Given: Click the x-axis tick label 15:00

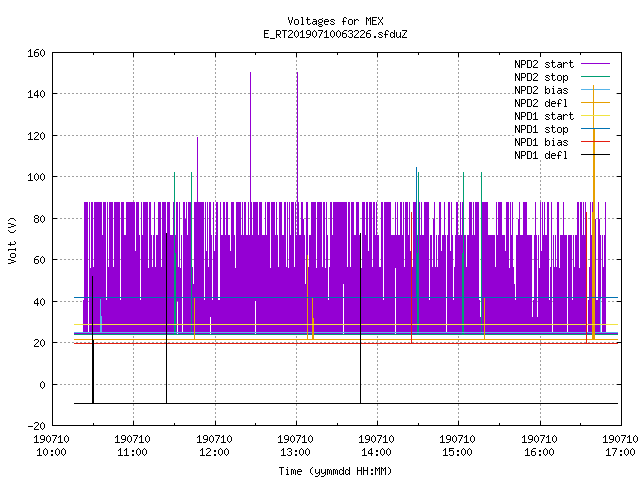Looking at the screenshot, I should tap(458, 452).
